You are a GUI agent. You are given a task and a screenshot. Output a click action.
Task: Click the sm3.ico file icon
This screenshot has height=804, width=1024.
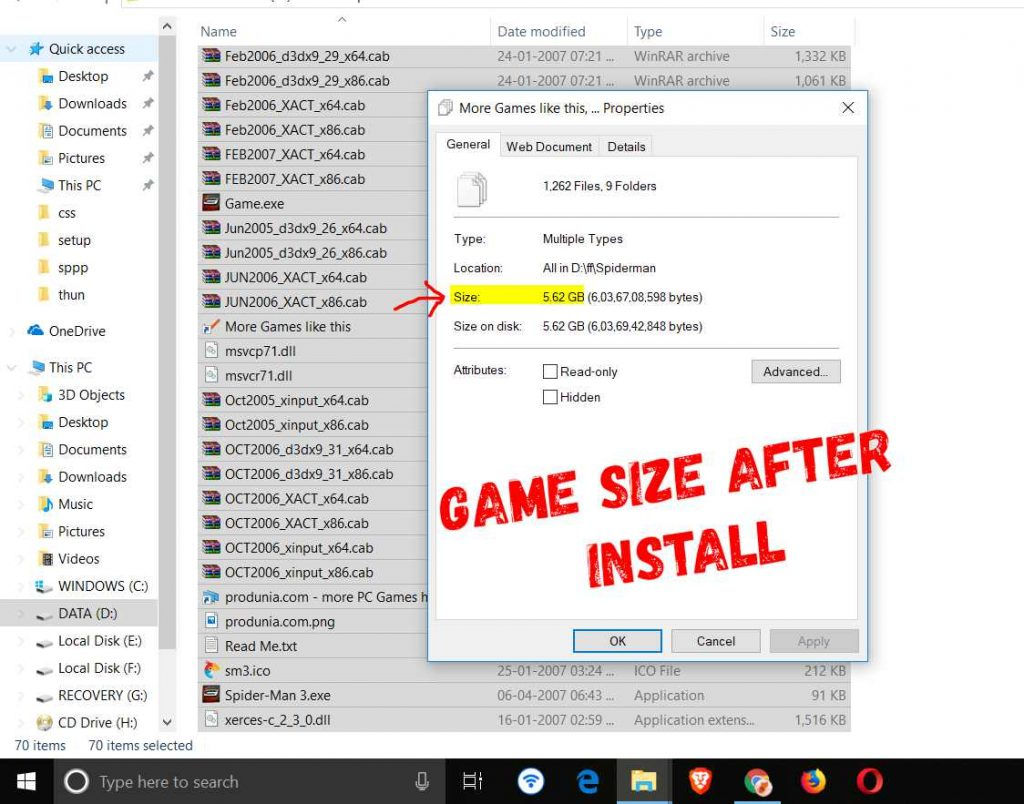(211, 670)
